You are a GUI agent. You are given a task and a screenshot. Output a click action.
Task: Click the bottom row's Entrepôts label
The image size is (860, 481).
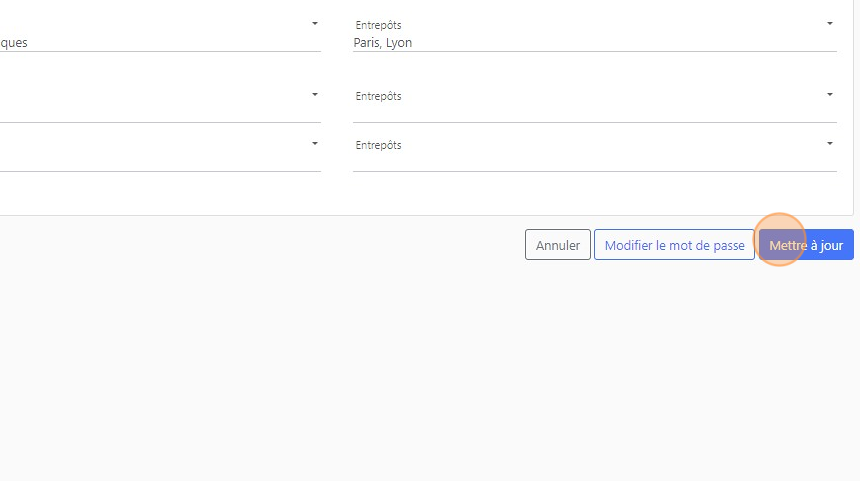(x=378, y=145)
